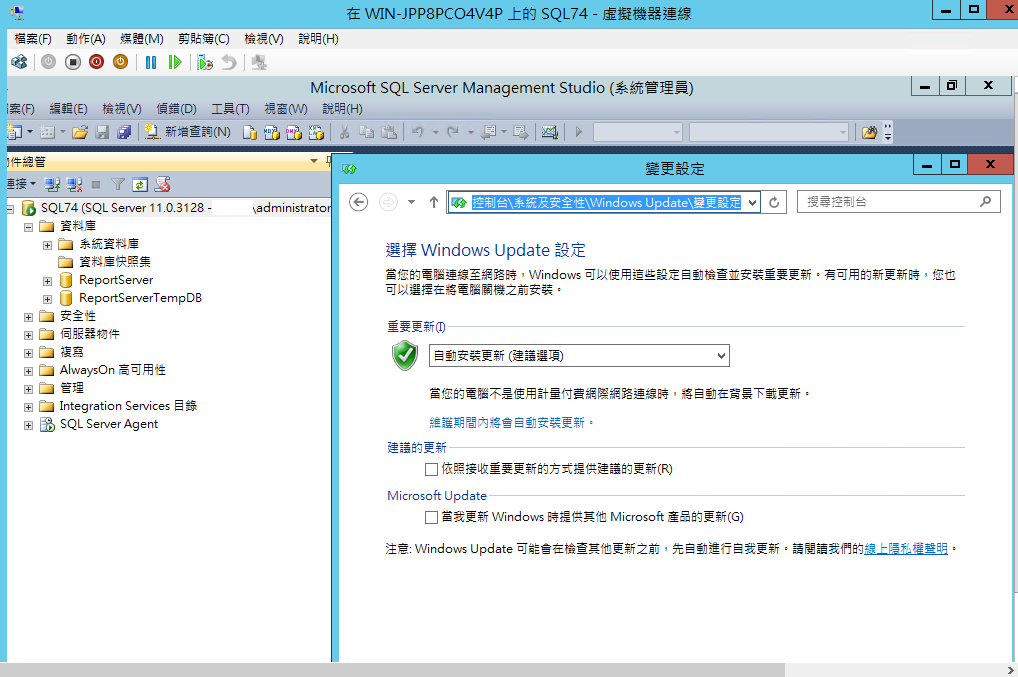Click the Connect Object Explorer icon
Viewport: 1018px width, 677px height.
point(52,185)
